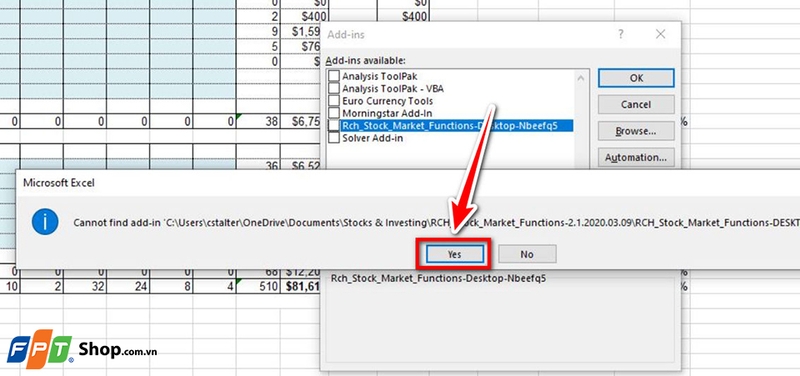Image resolution: width=800 pixels, height=376 pixels.
Task: Tick the Morningstar Add-In checkbox
Action: tap(333, 113)
